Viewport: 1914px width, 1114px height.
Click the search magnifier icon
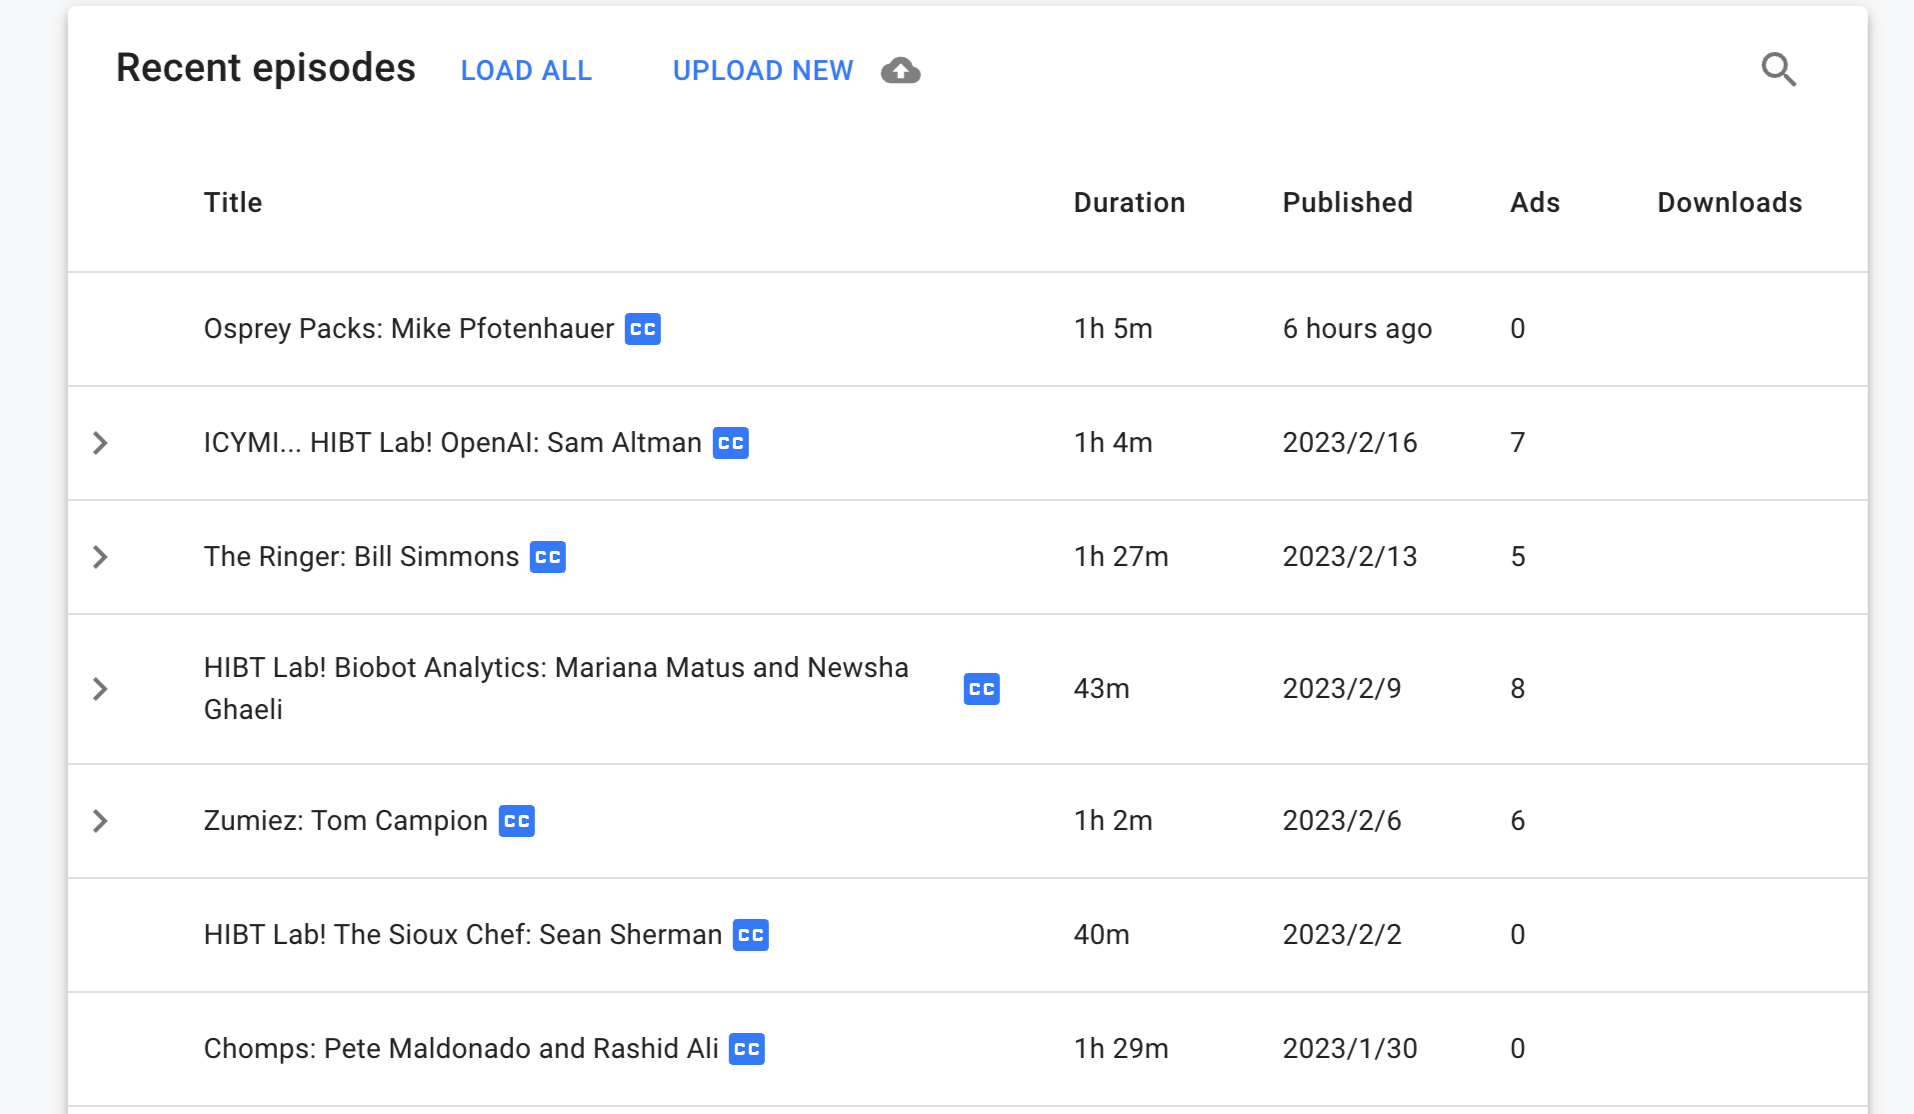pyautogui.click(x=1778, y=70)
